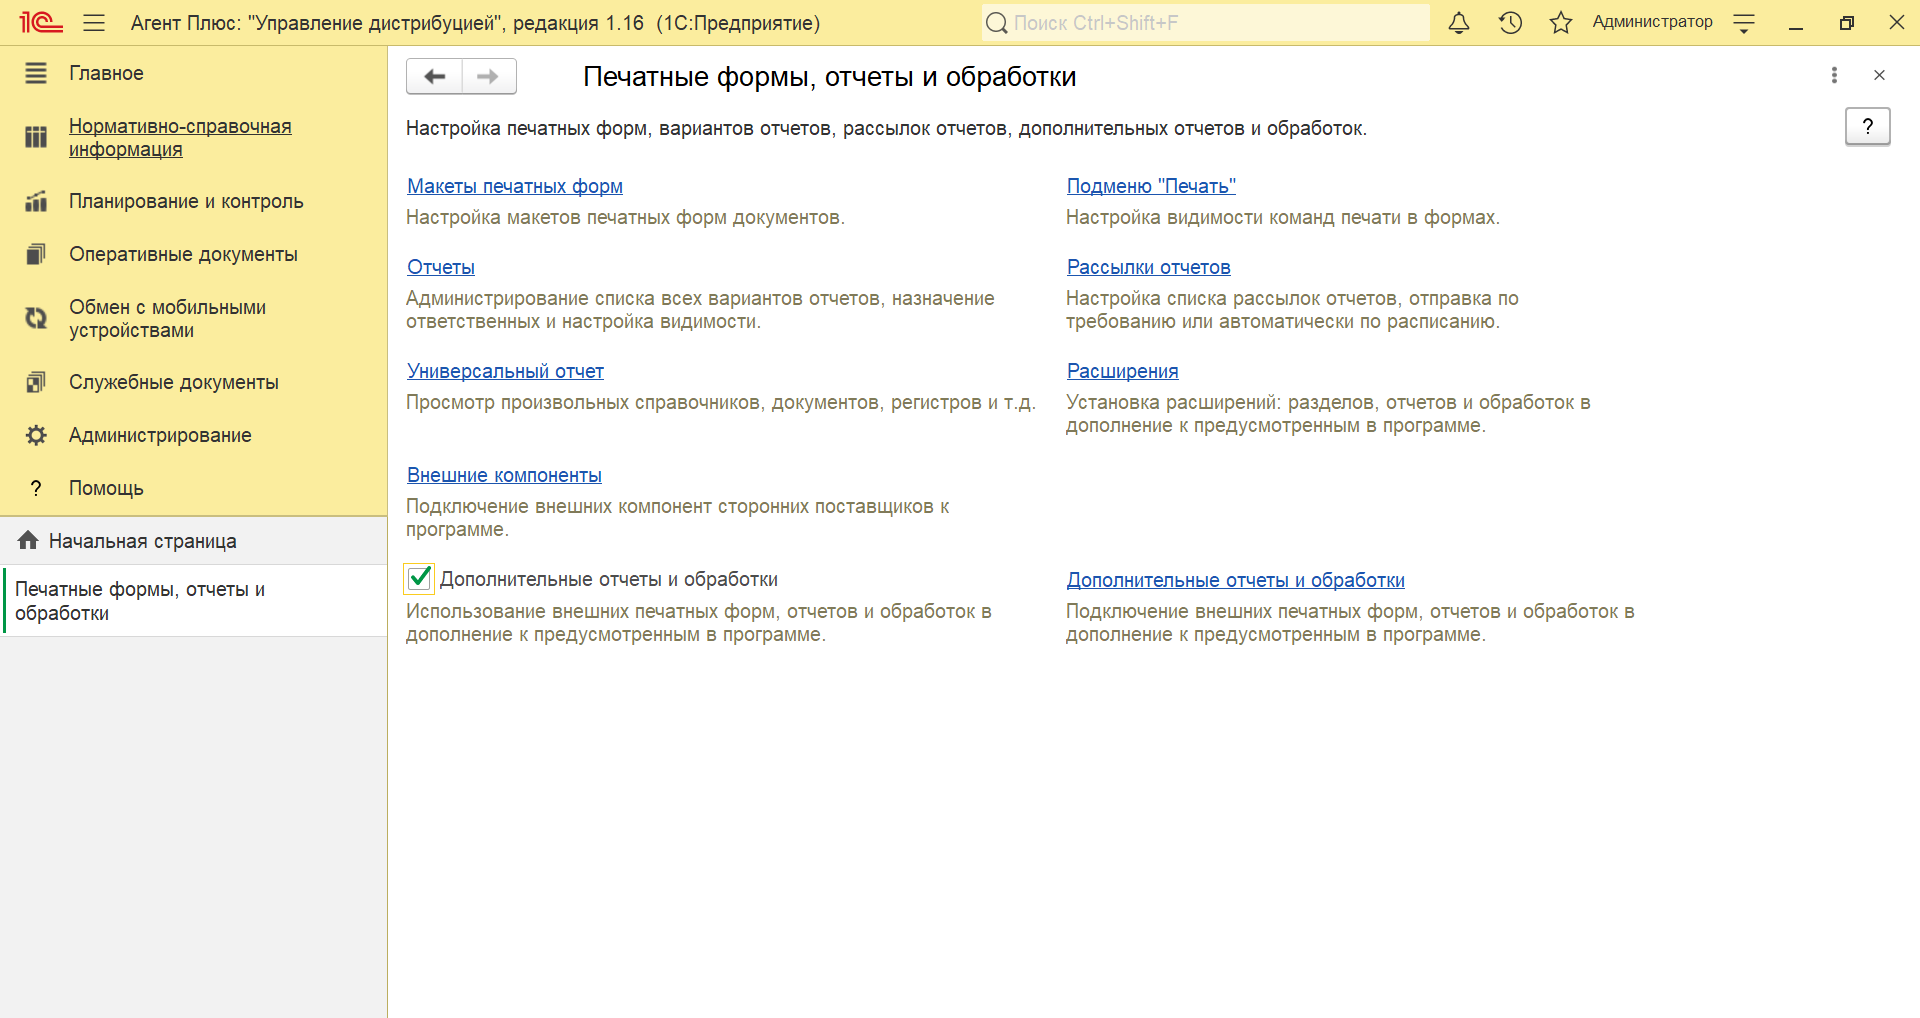This screenshot has width=1920, height=1018.
Task: Navigate back with the left arrow
Action: point(434,76)
